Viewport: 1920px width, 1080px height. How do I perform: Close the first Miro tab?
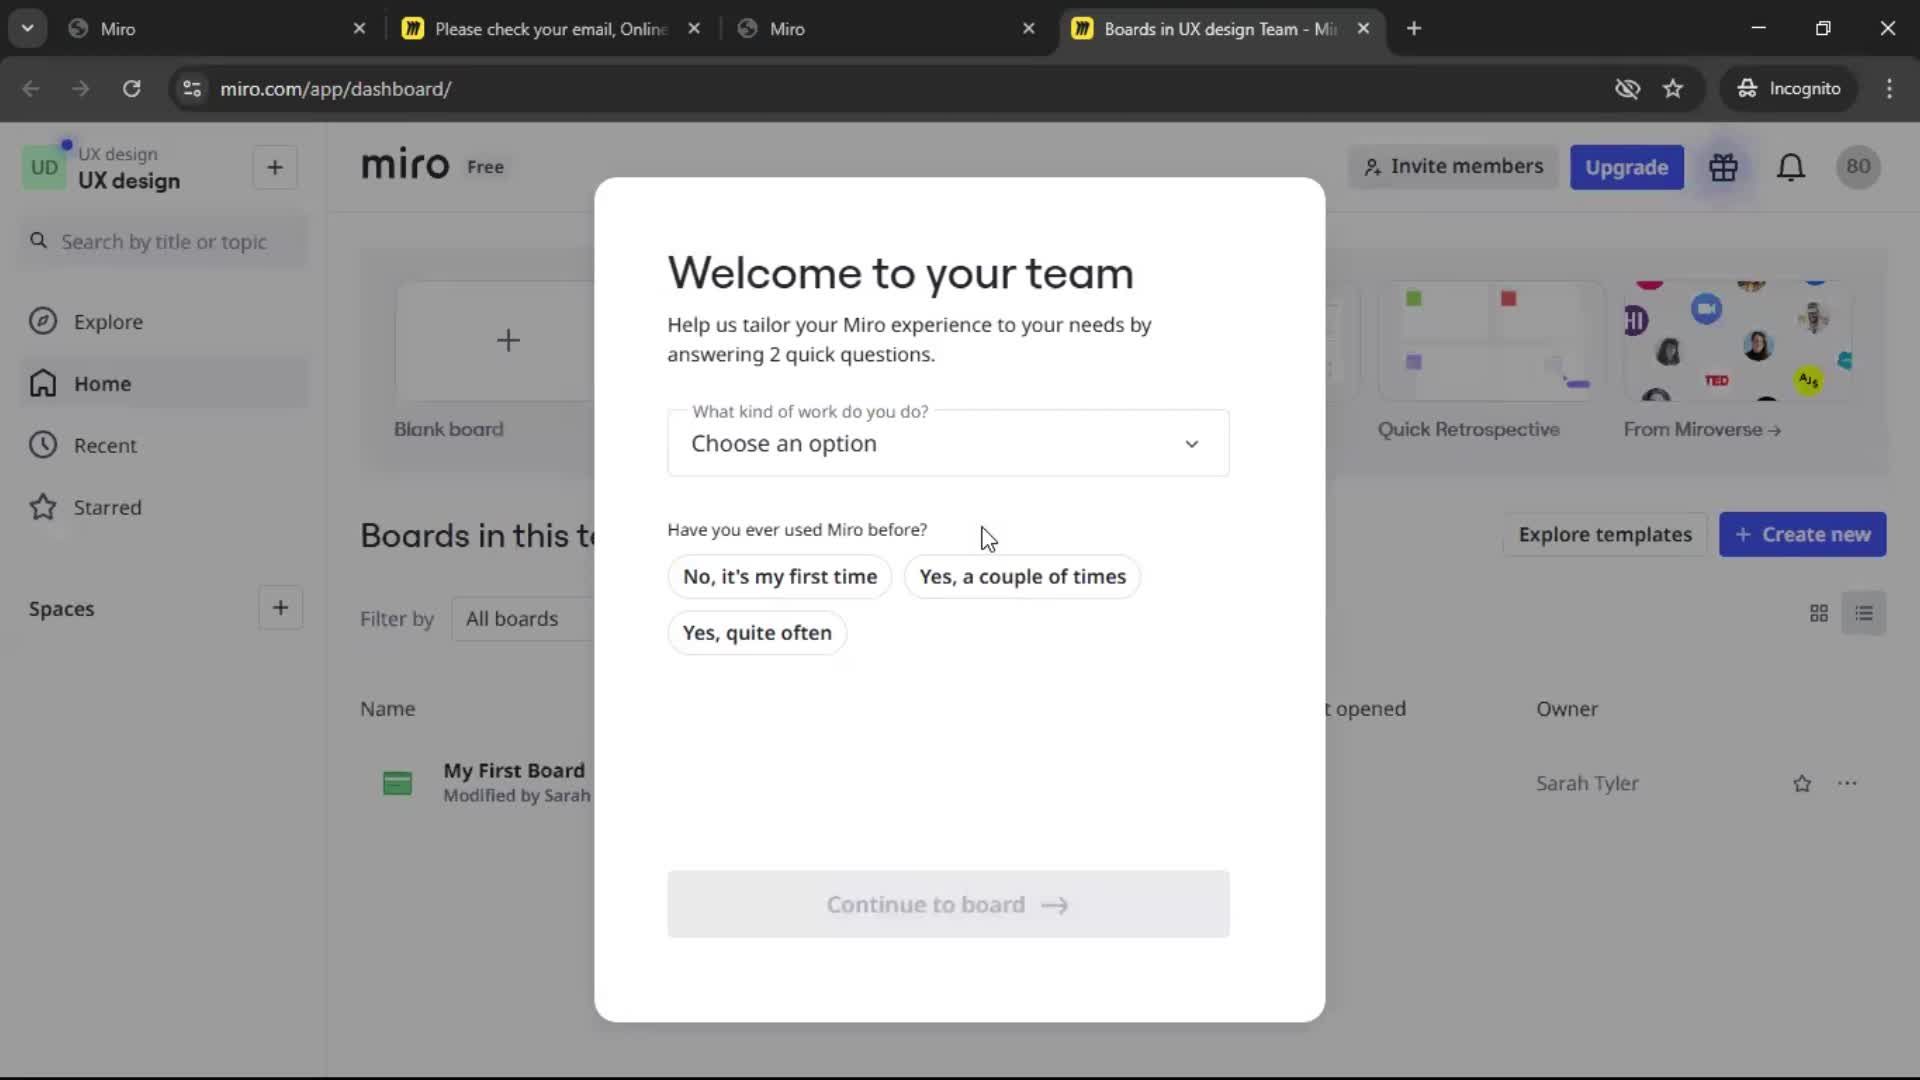coord(360,29)
